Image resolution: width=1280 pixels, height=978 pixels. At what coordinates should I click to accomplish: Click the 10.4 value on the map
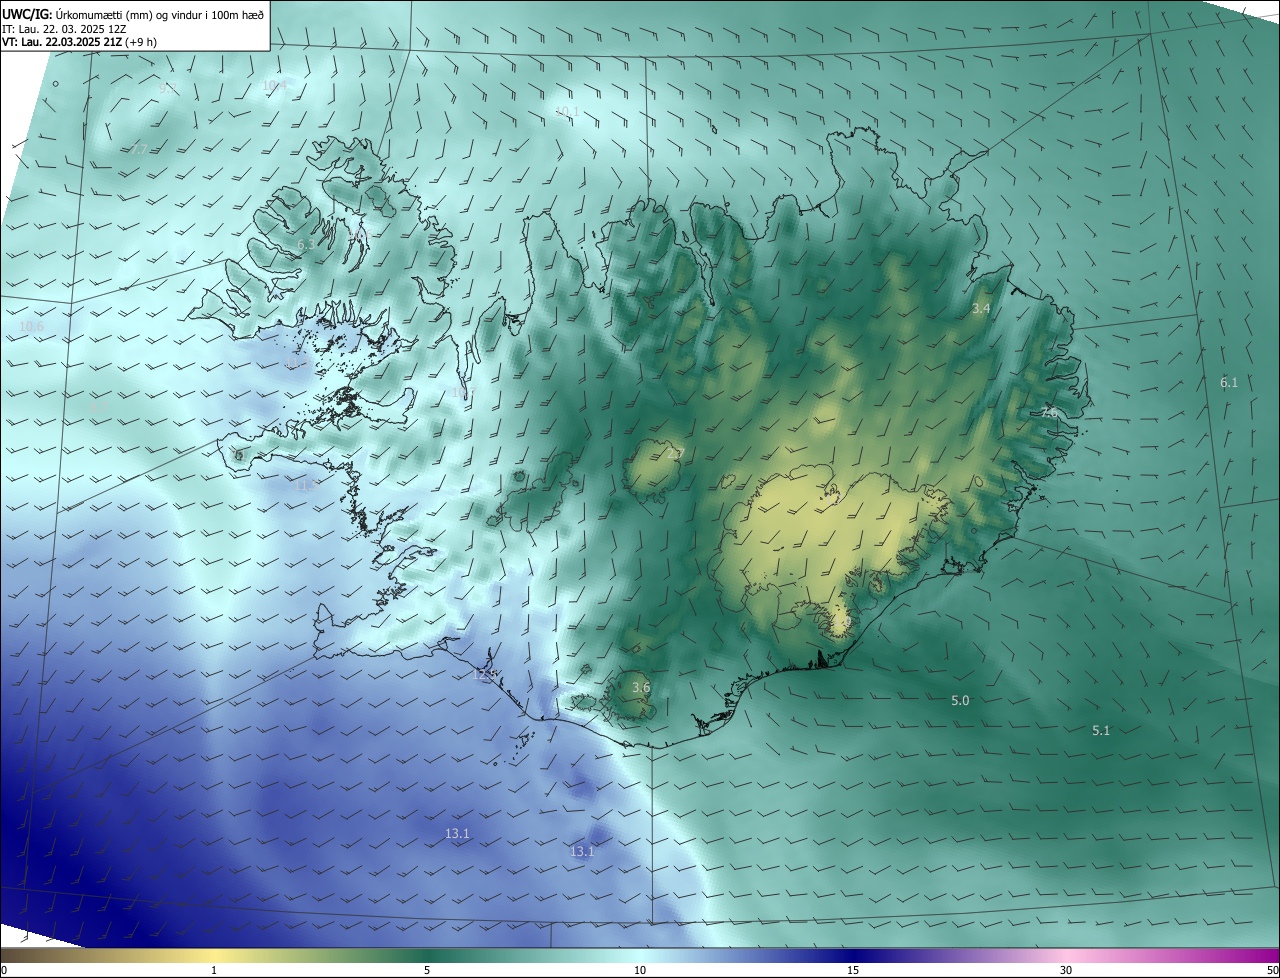274,86
